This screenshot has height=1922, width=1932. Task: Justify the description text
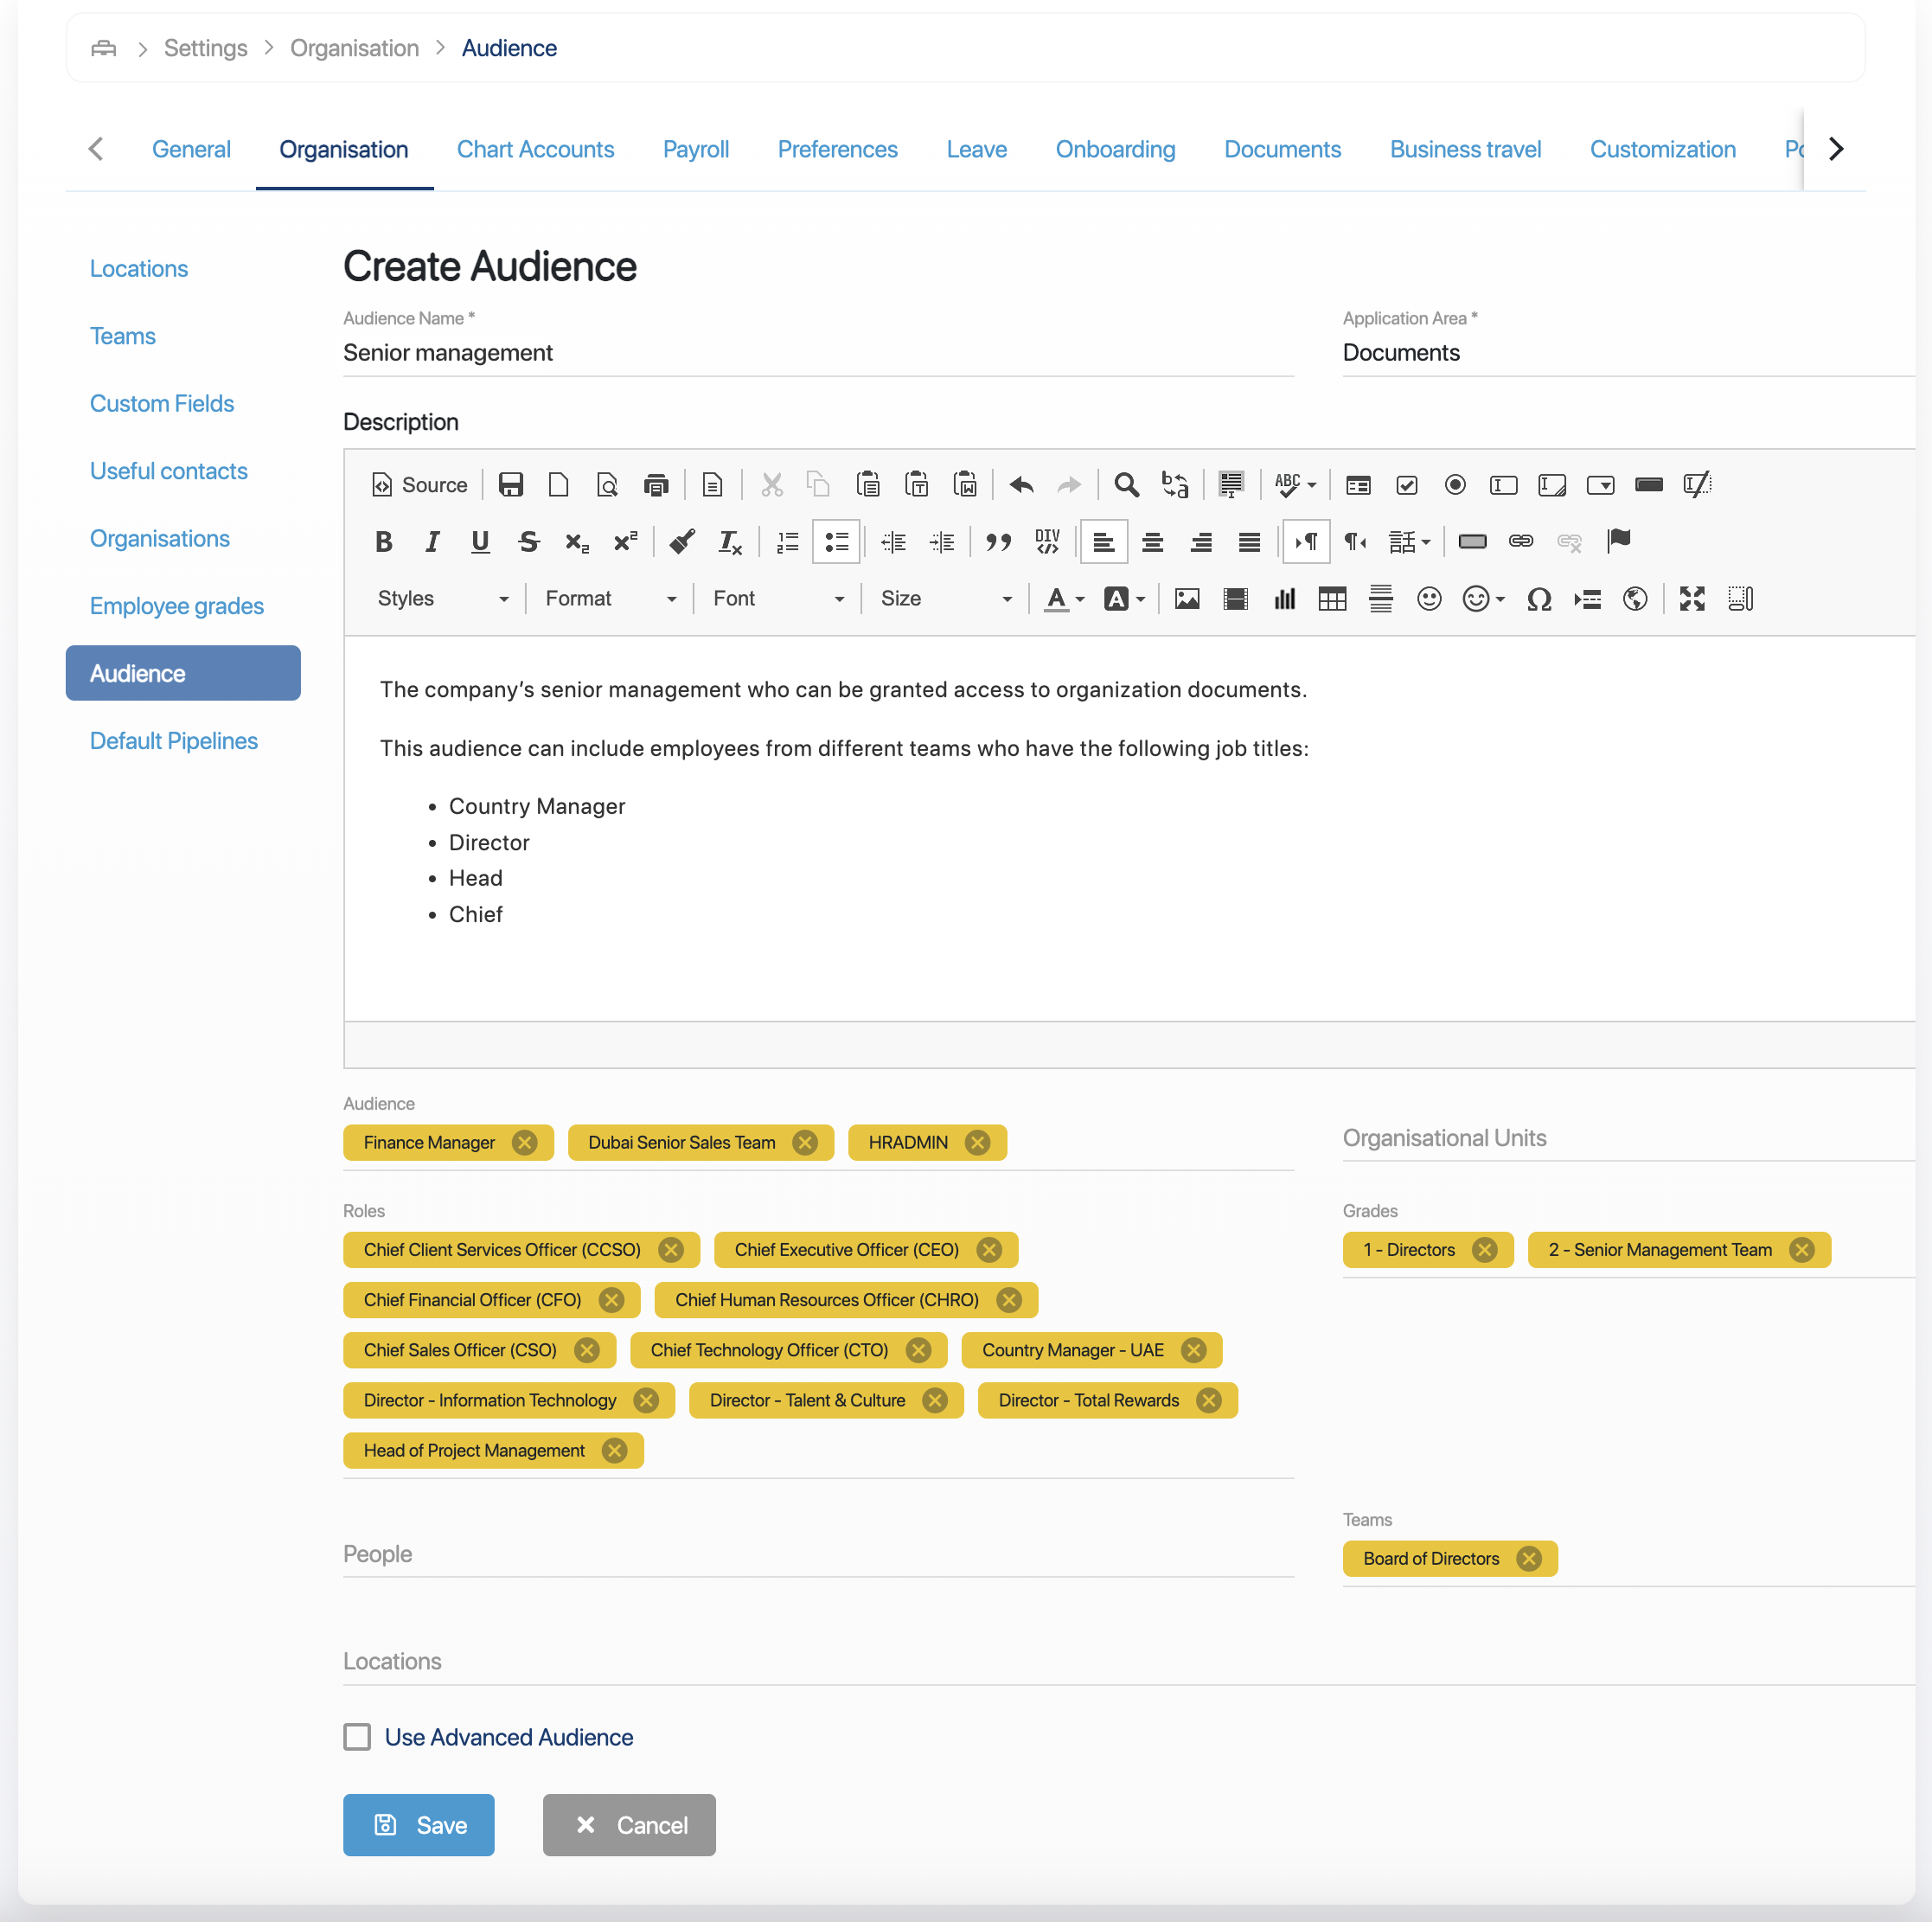(1249, 542)
